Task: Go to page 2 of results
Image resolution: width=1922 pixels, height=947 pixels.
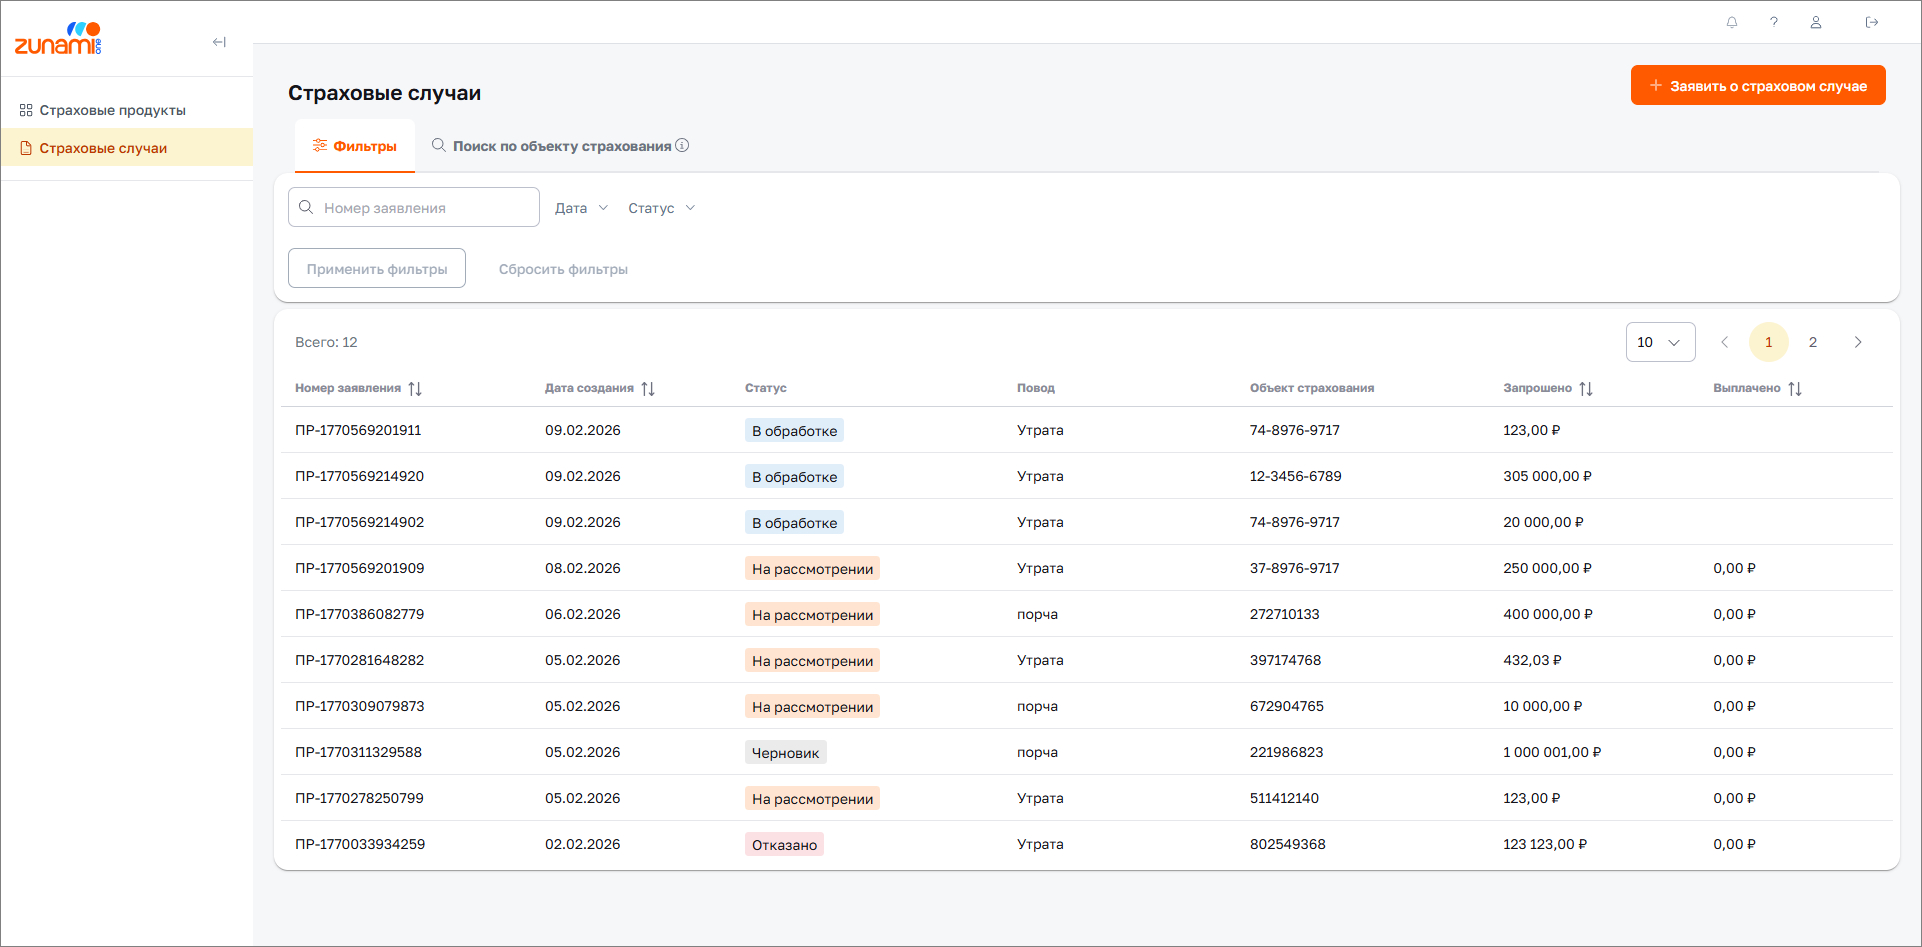Action: click(1813, 342)
